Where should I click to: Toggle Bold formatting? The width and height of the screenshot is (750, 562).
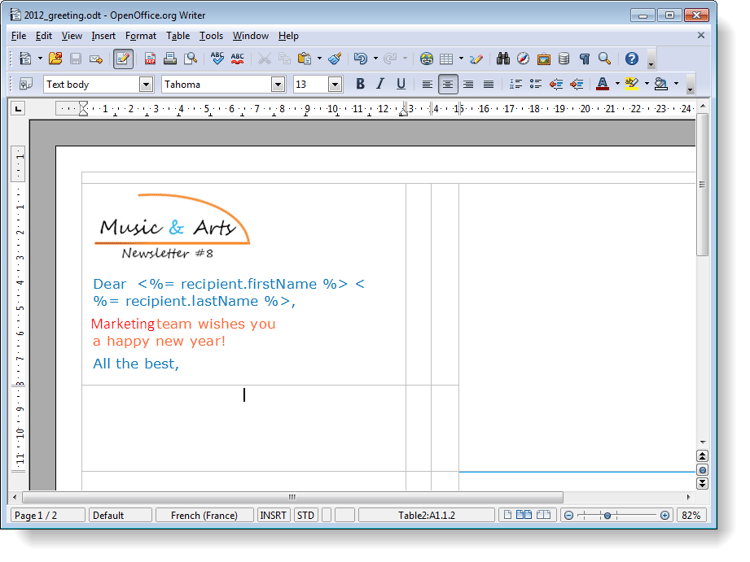pyautogui.click(x=360, y=85)
